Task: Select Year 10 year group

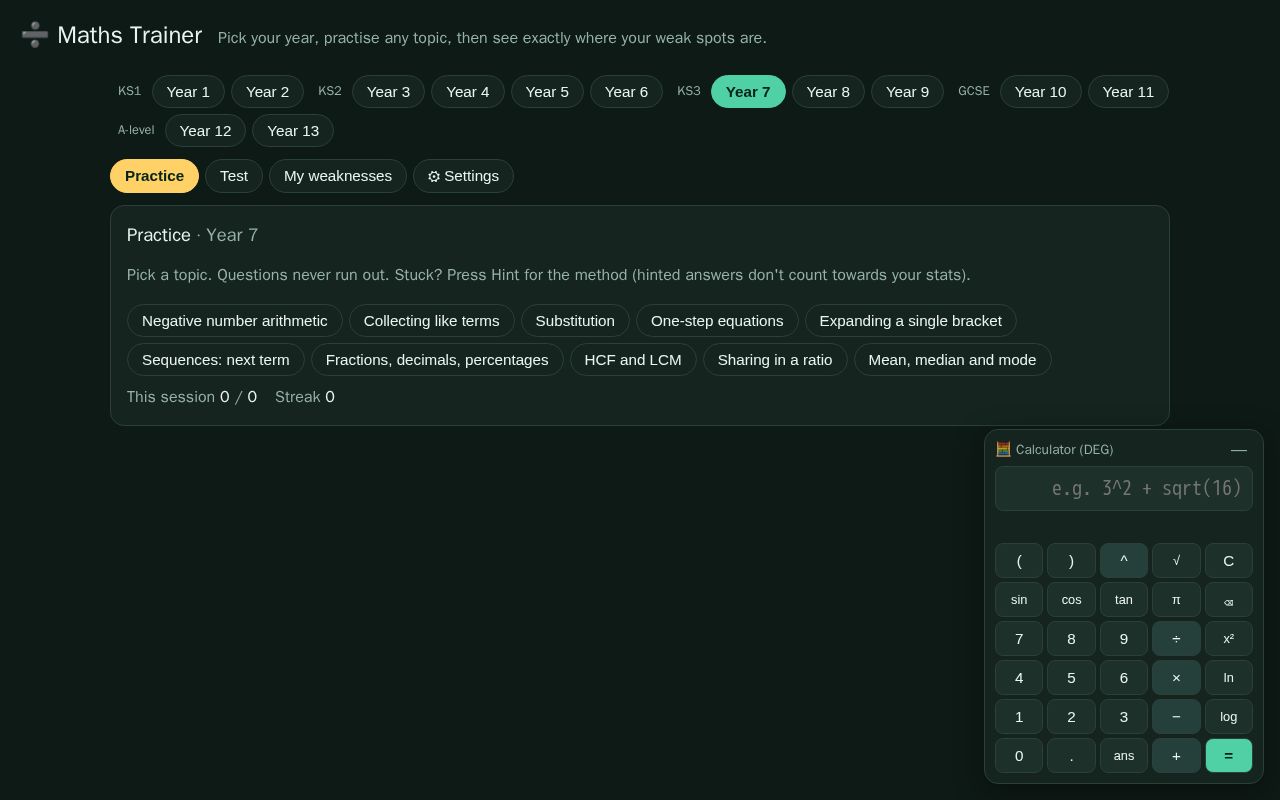Action: tap(1040, 92)
